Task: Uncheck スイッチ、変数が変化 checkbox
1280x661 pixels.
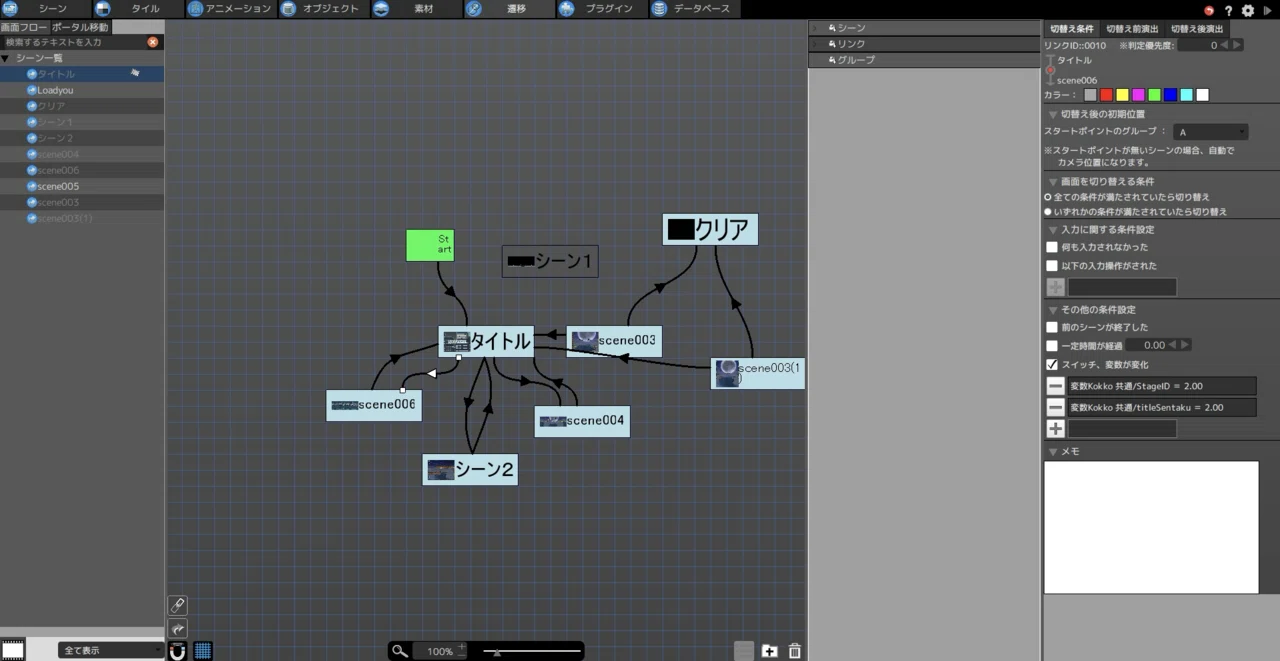Action: (x=1051, y=365)
